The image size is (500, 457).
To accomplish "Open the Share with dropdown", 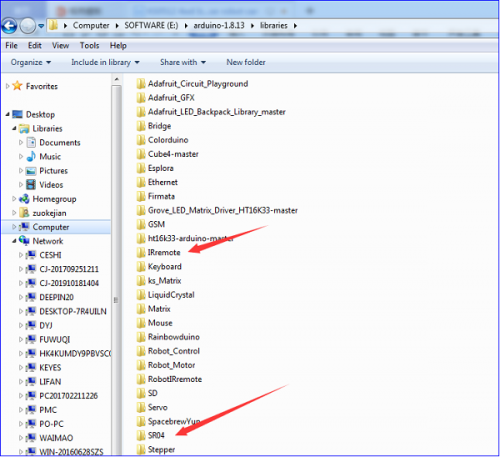I will pyautogui.click(x=183, y=62).
